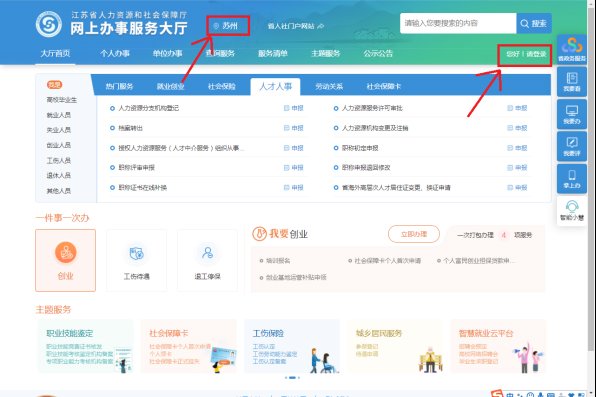Select 失业人员 in the role list
The height and width of the screenshot is (397, 596).
coord(59,130)
